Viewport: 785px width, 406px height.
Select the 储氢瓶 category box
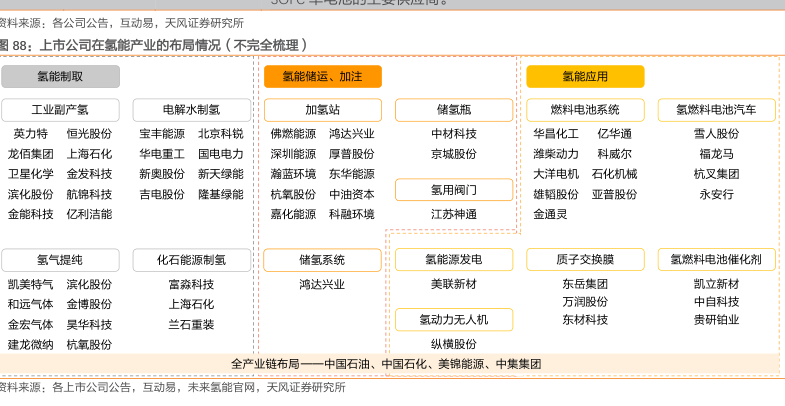click(x=454, y=110)
